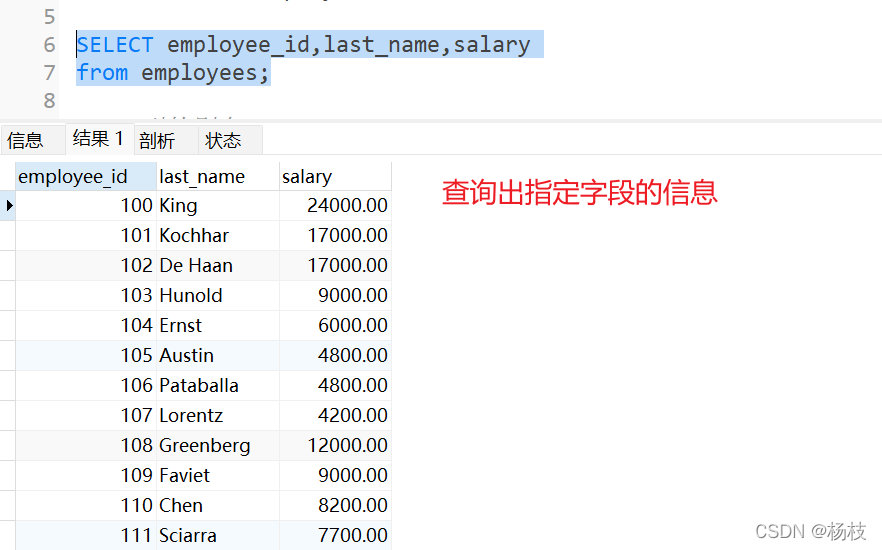This screenshot has height=550, width=882.
Task: Select employee id 104 cell
Action: 86,326
